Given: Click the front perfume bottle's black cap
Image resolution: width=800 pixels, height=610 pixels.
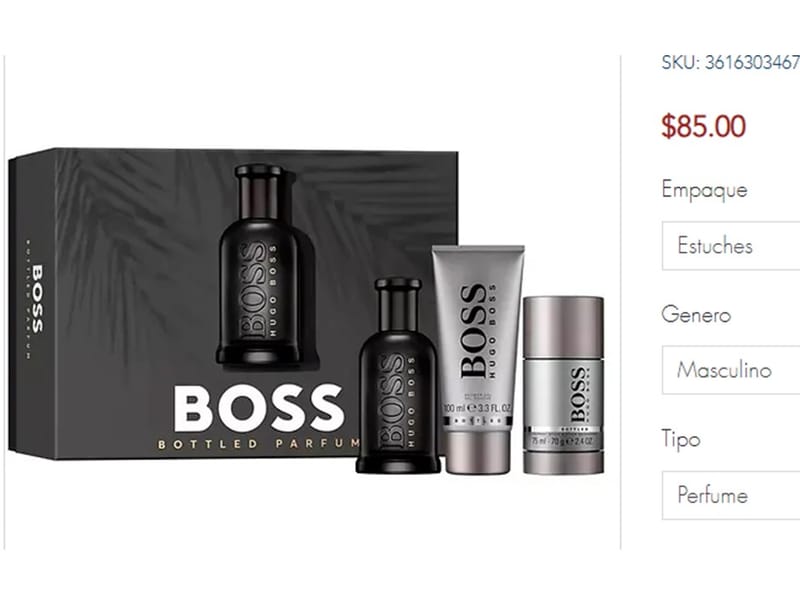Looking at the screenshot, I should point(398,298).
